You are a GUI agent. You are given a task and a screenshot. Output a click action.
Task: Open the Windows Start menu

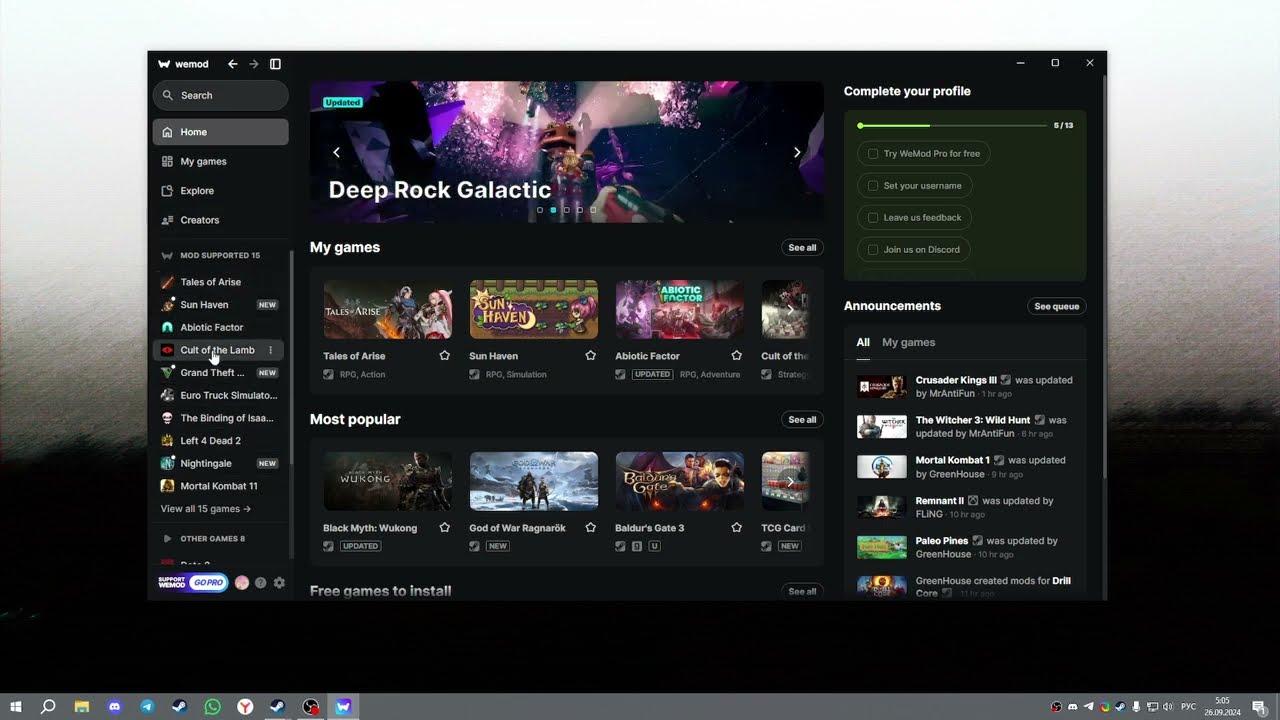(16, 707)
